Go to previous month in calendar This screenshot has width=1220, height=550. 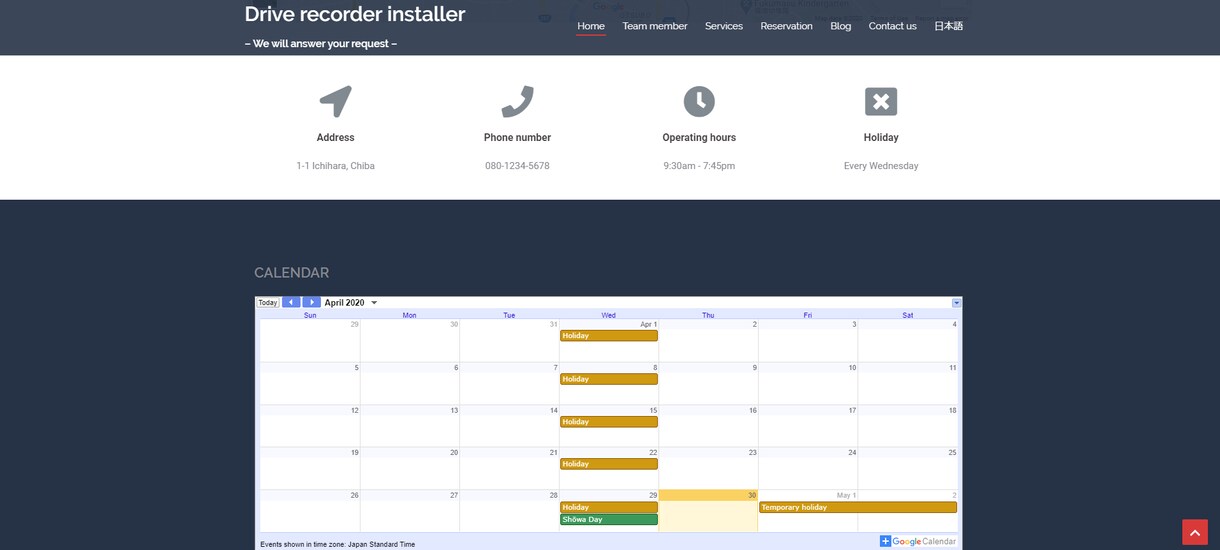point(291,302)
